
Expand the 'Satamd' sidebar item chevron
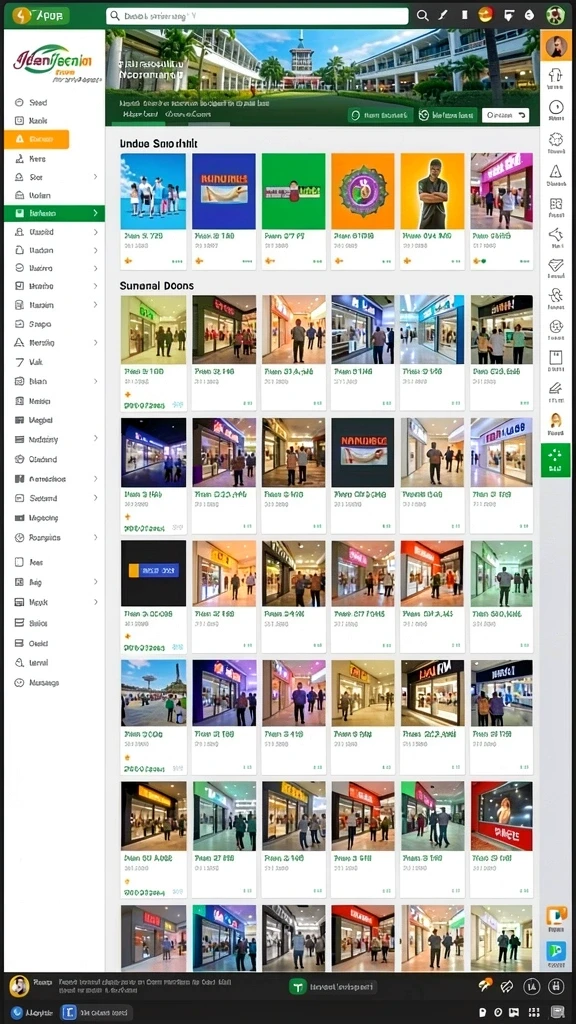pyautogui.click(x=95, y=498)
